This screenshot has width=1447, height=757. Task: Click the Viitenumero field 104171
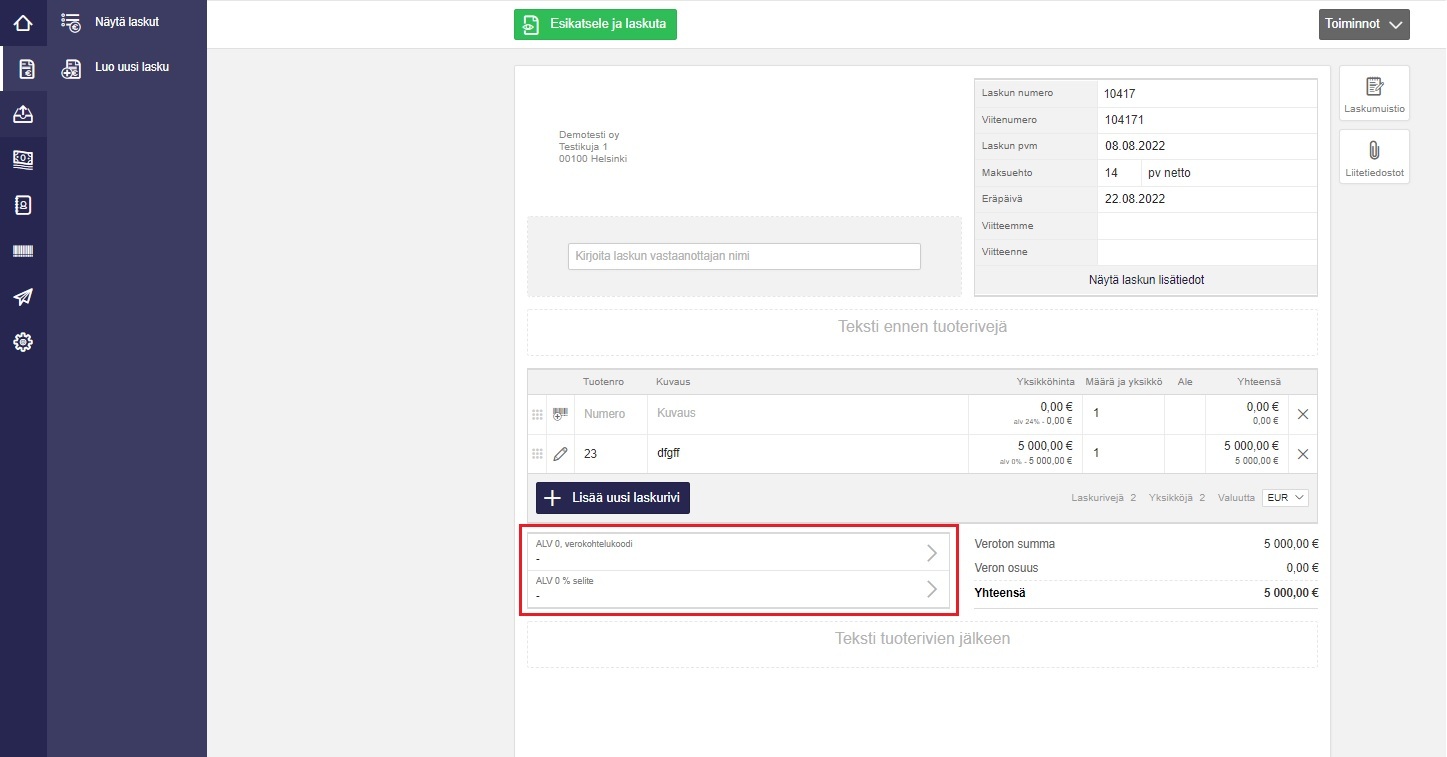pos(1207,120)
